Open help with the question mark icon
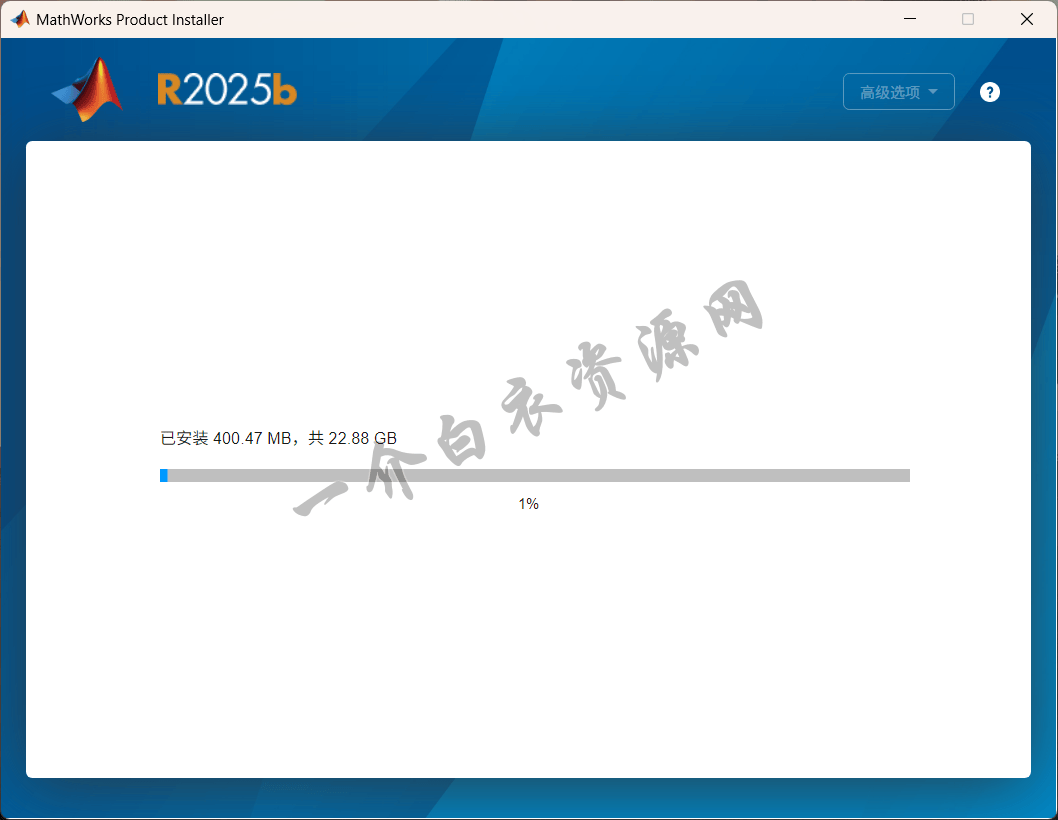1058x820 pixels. click(989, 92)
